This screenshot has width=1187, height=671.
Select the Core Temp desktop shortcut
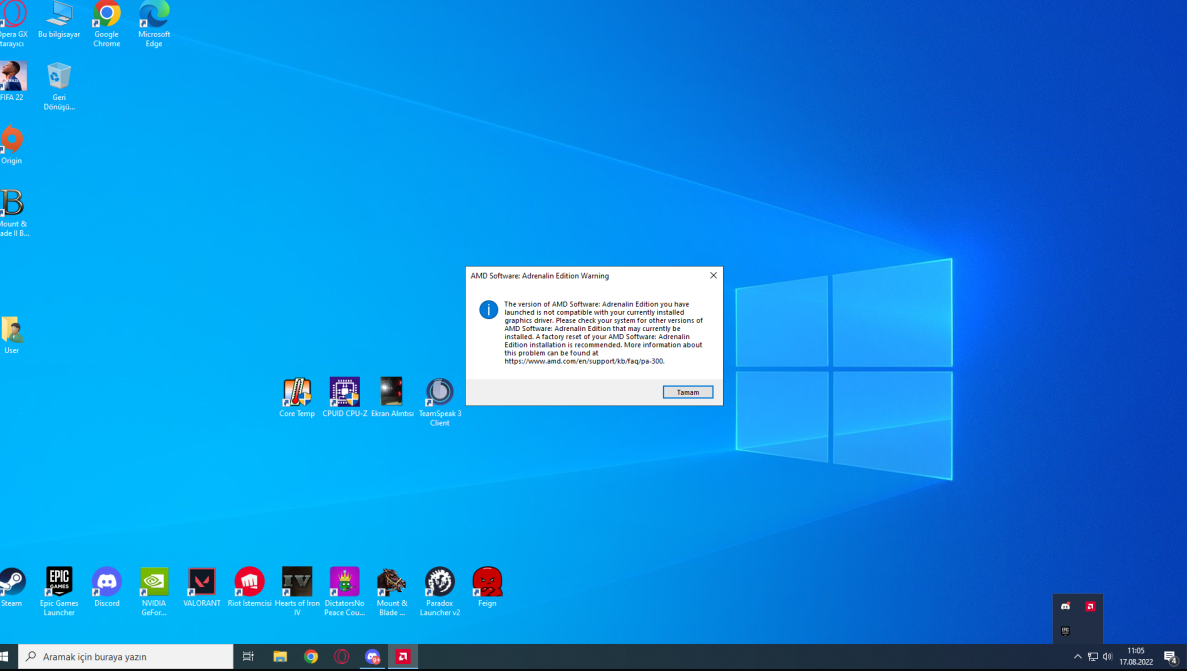(x=297, y=392)
